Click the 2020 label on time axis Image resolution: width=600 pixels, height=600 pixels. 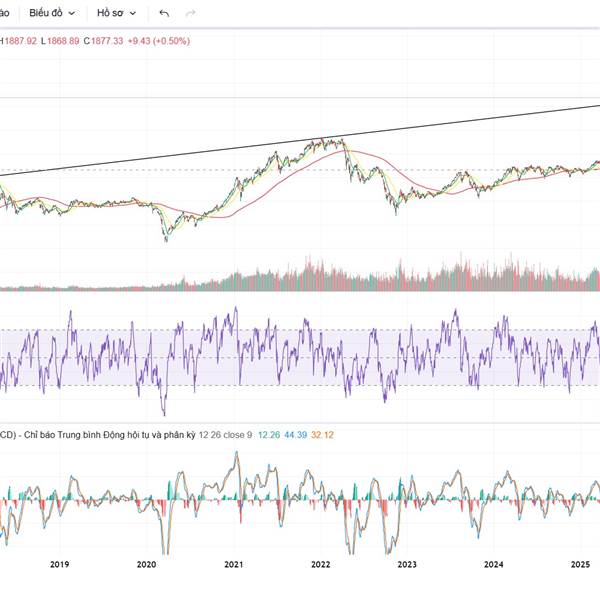(x=146, y=565)
